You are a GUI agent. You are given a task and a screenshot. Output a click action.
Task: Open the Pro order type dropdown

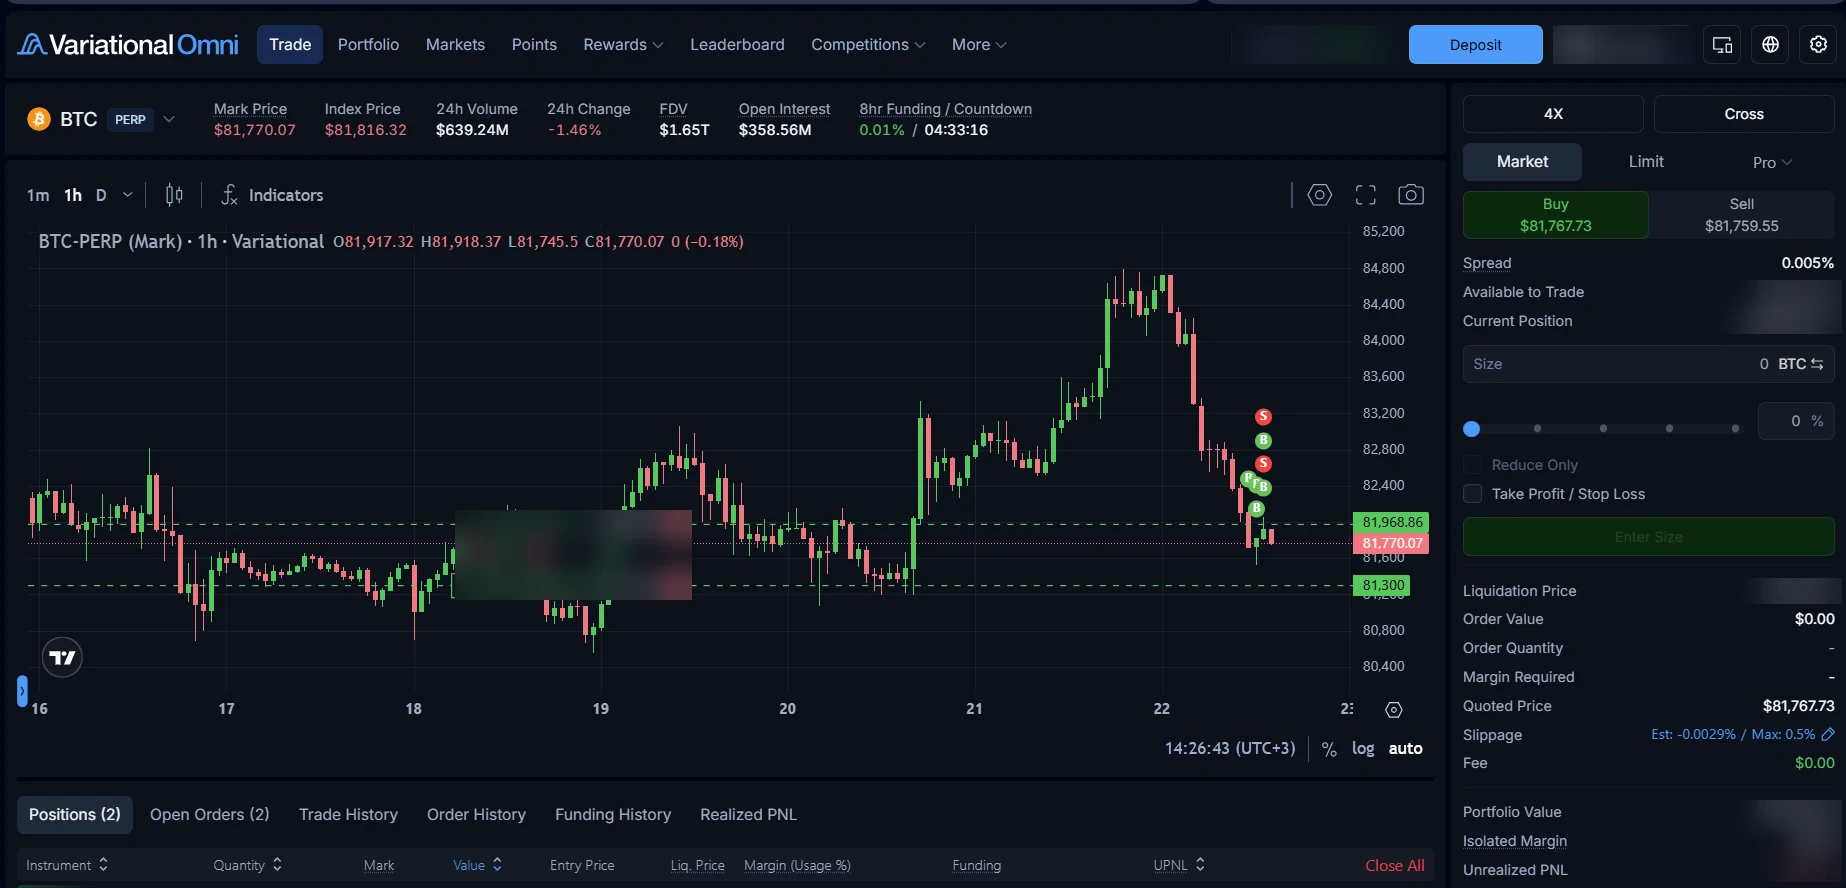1772,162
